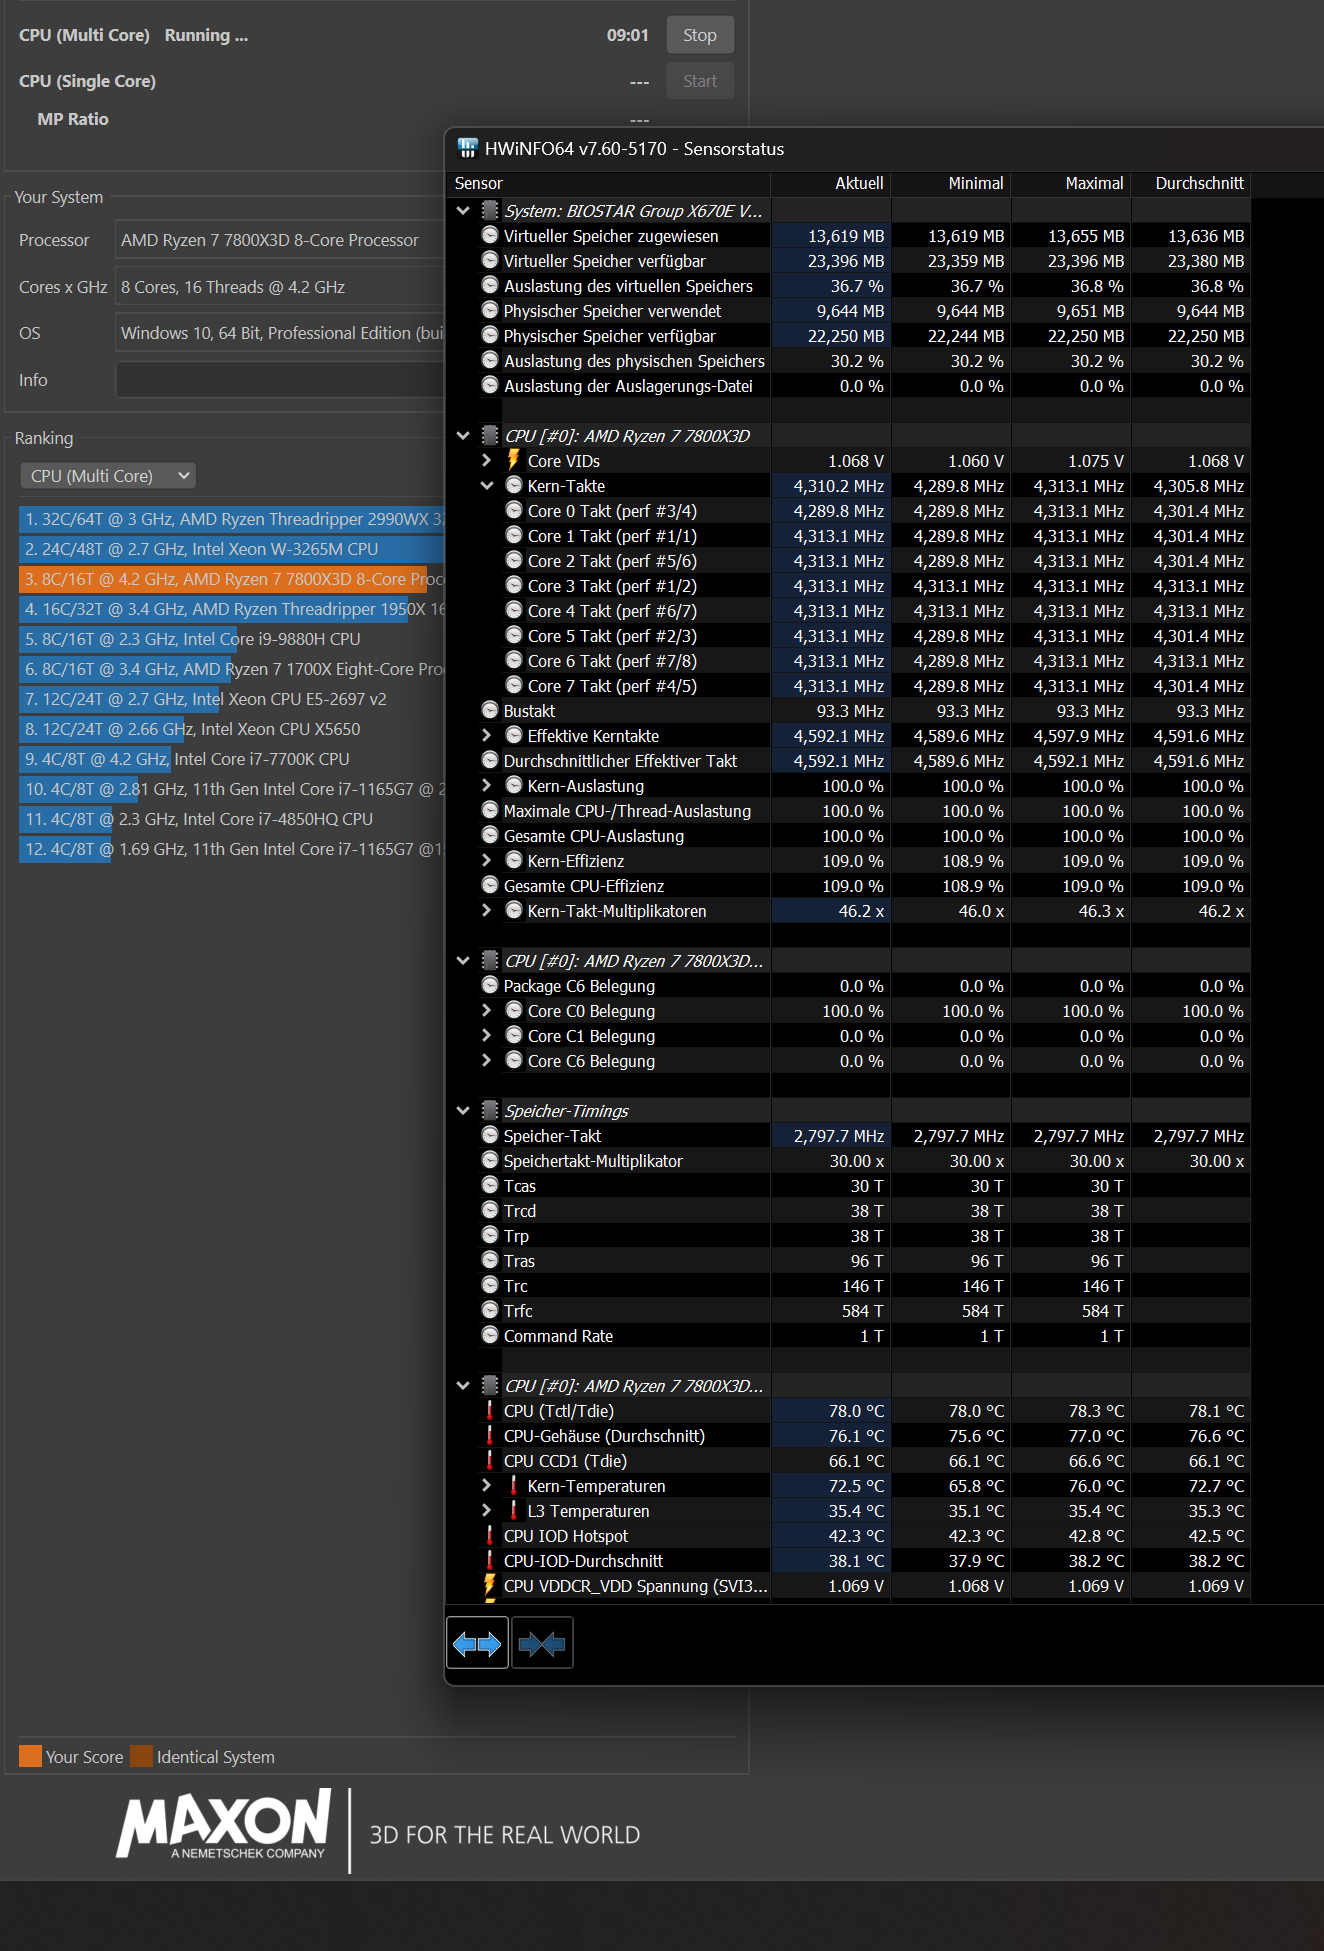1324x1951 pixels.
Task: Click the circle icon beside Core 0 Takt
Action: pyautogui.click(x=514, y=510)
